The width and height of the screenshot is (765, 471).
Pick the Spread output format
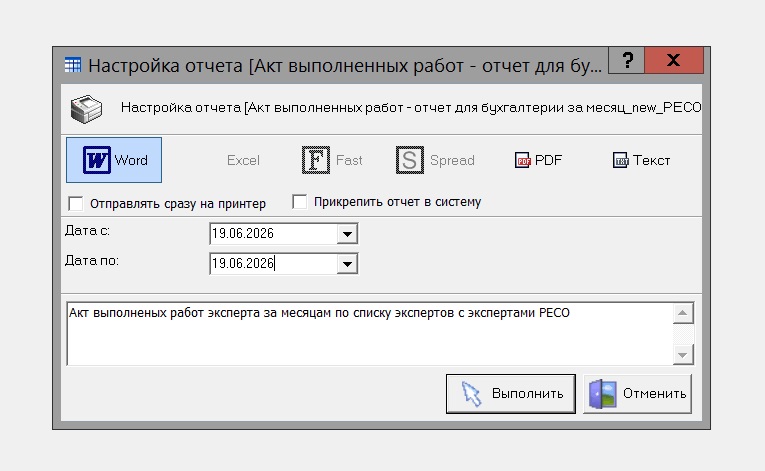pos(435,160)
